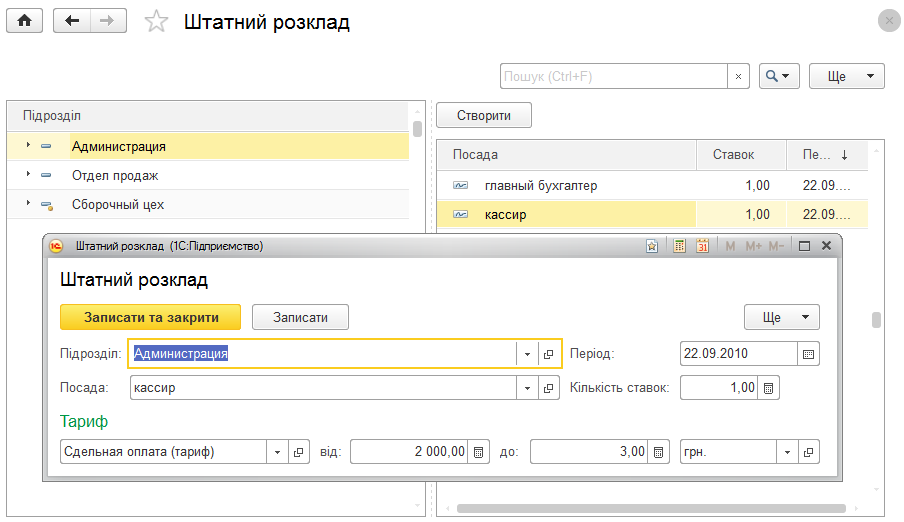Click the M memory button in title bar
Screen dimensions: 904x522
730,246
